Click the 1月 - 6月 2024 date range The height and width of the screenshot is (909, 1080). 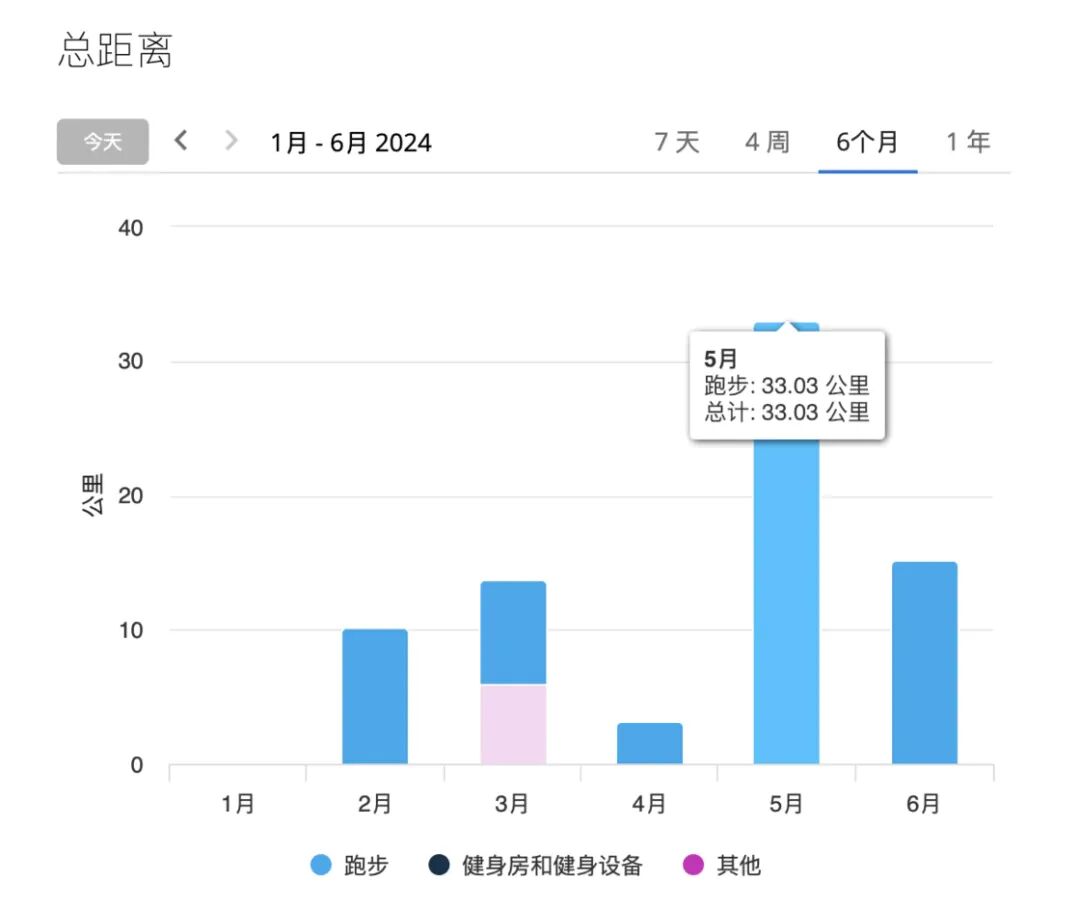coord(351,143)
